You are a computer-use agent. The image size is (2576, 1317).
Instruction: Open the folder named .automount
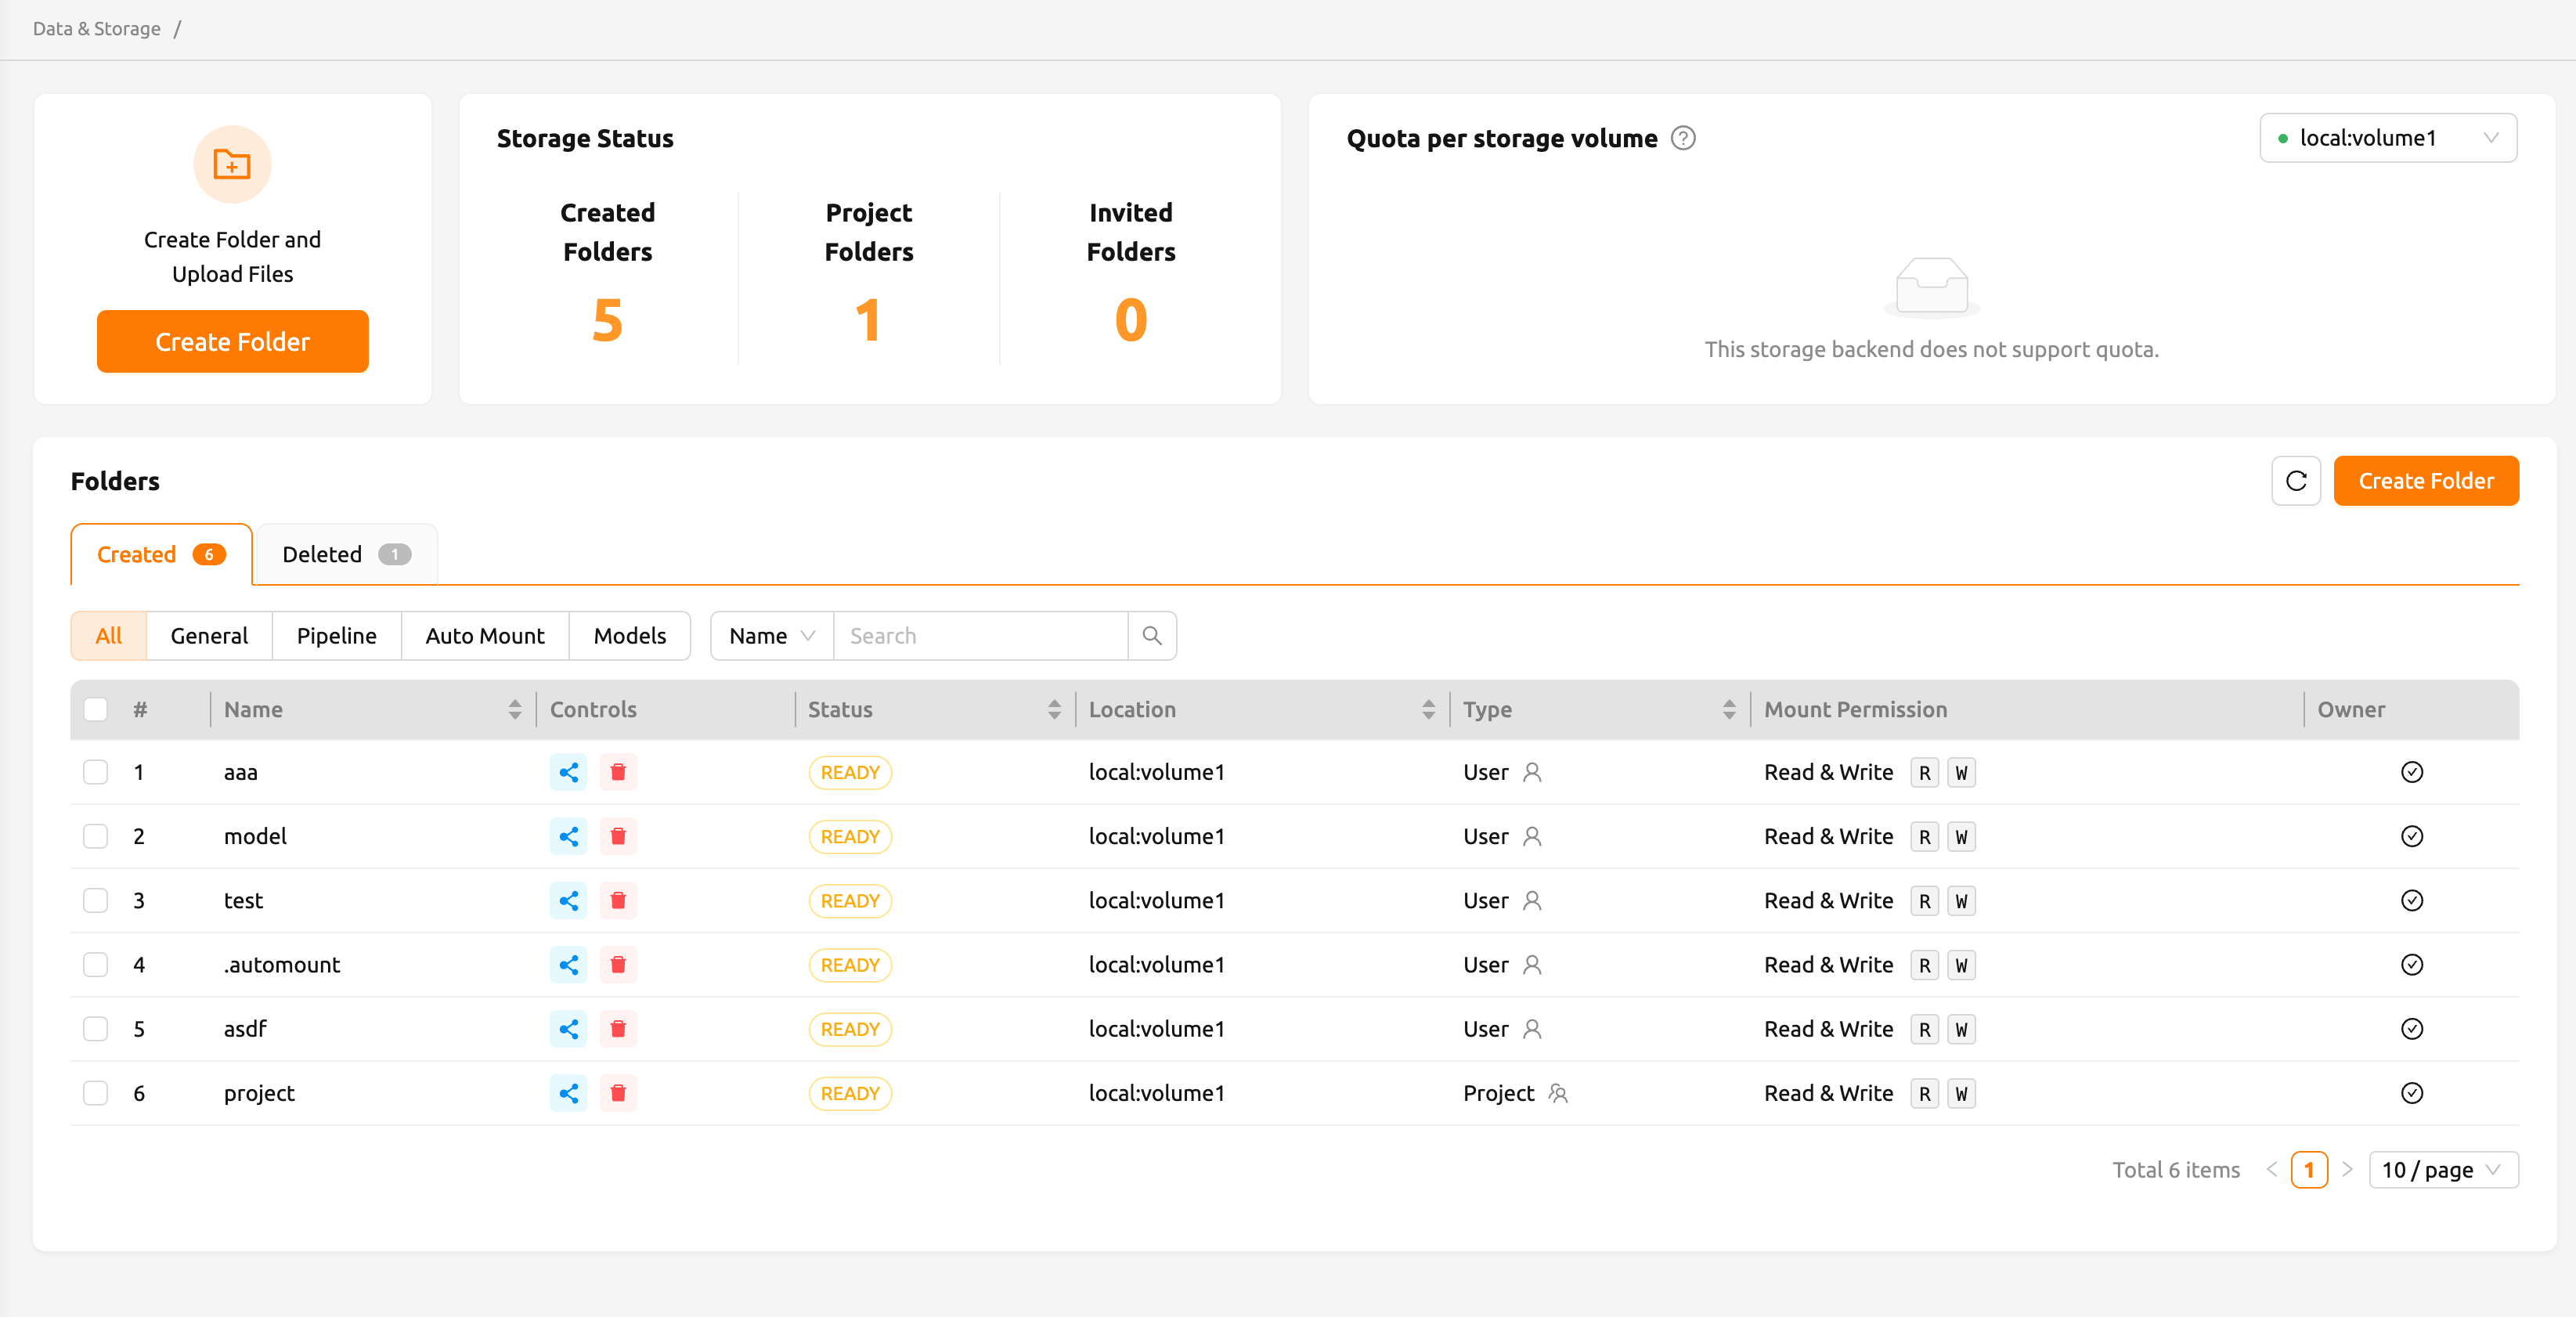pos(282,964)
